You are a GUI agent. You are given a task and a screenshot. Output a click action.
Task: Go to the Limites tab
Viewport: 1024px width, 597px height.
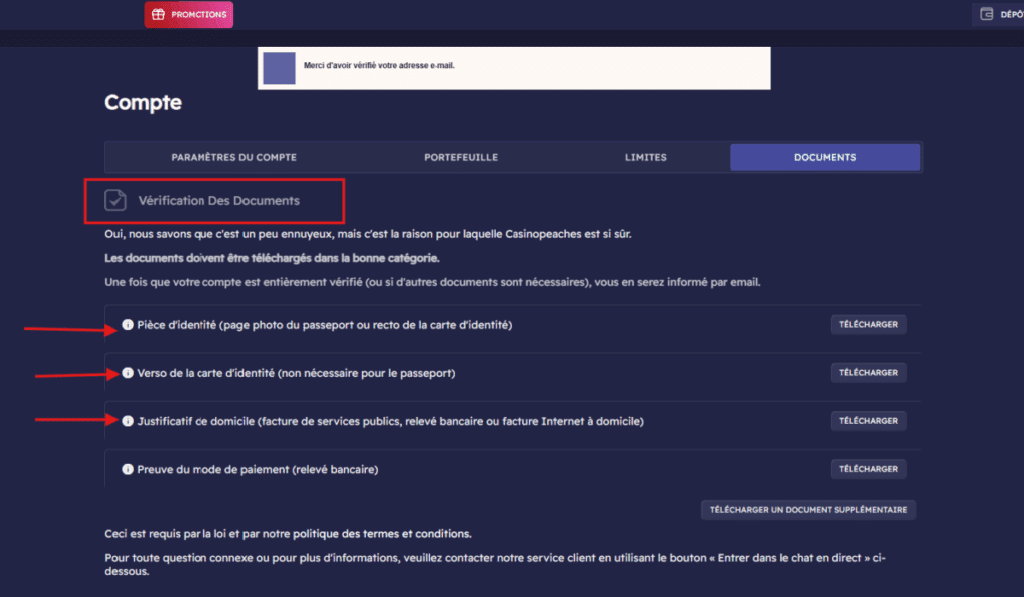[x=645, y=157]
